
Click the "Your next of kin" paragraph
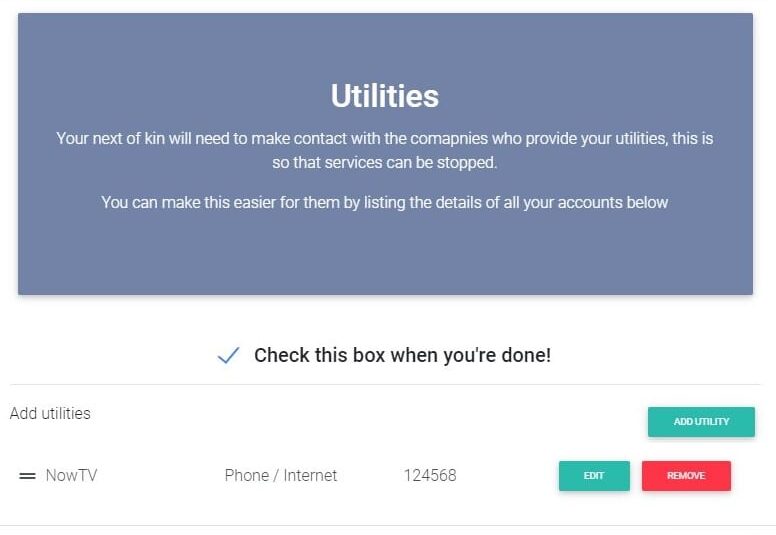tap(385, 139)
